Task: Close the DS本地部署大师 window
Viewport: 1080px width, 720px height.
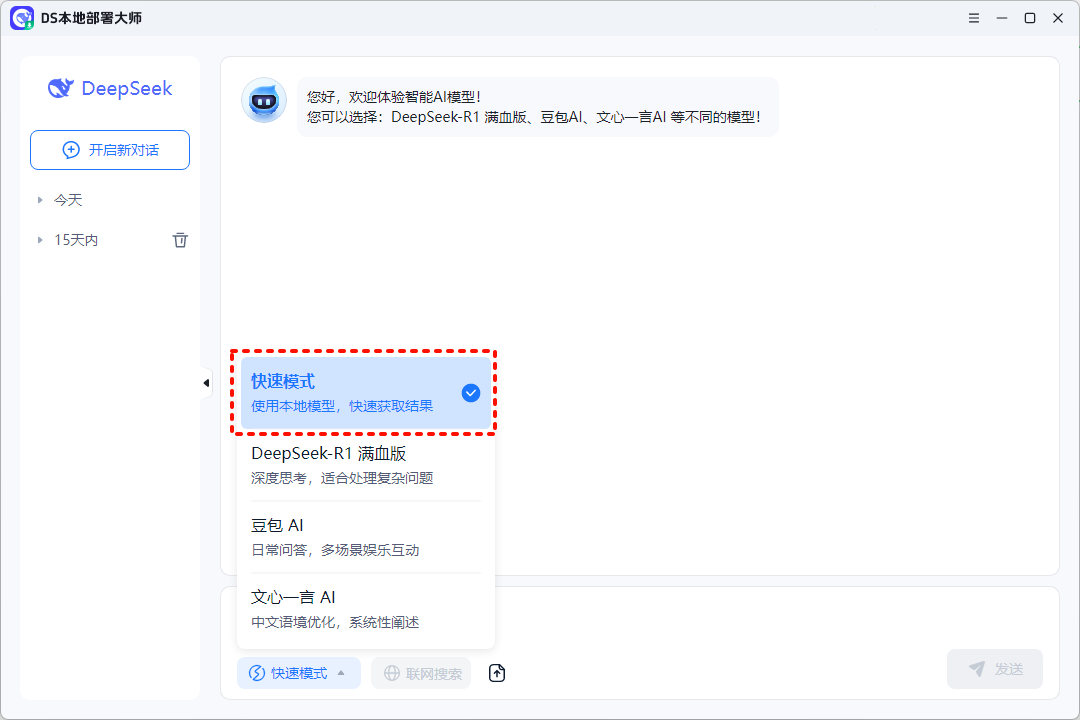Action: pyautogui.click(x=1058, y=18)
